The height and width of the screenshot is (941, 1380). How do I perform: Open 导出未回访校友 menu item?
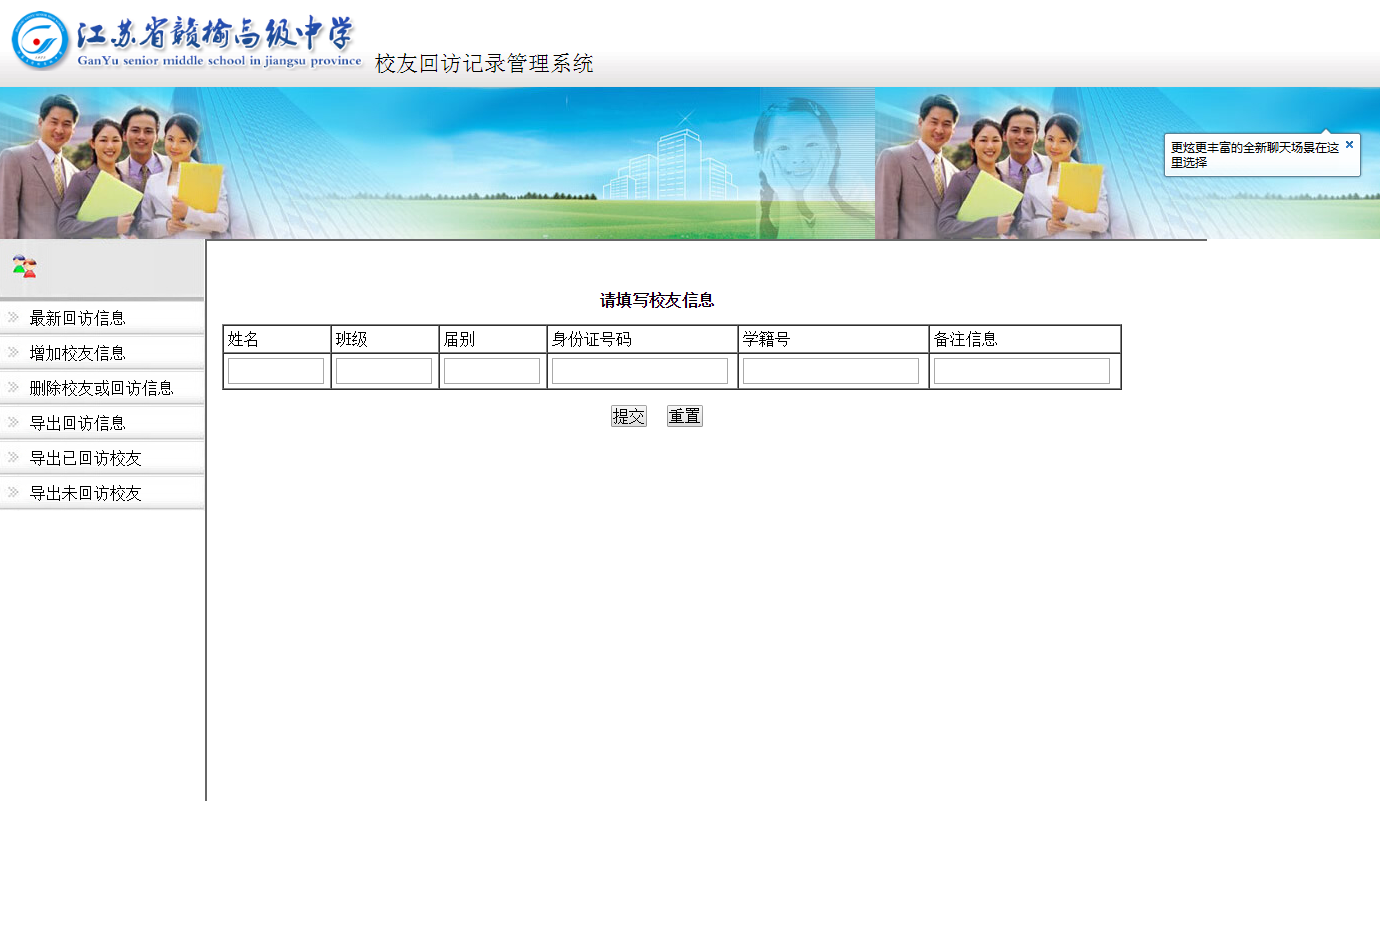pyautogui.click(x=85, y=493)
